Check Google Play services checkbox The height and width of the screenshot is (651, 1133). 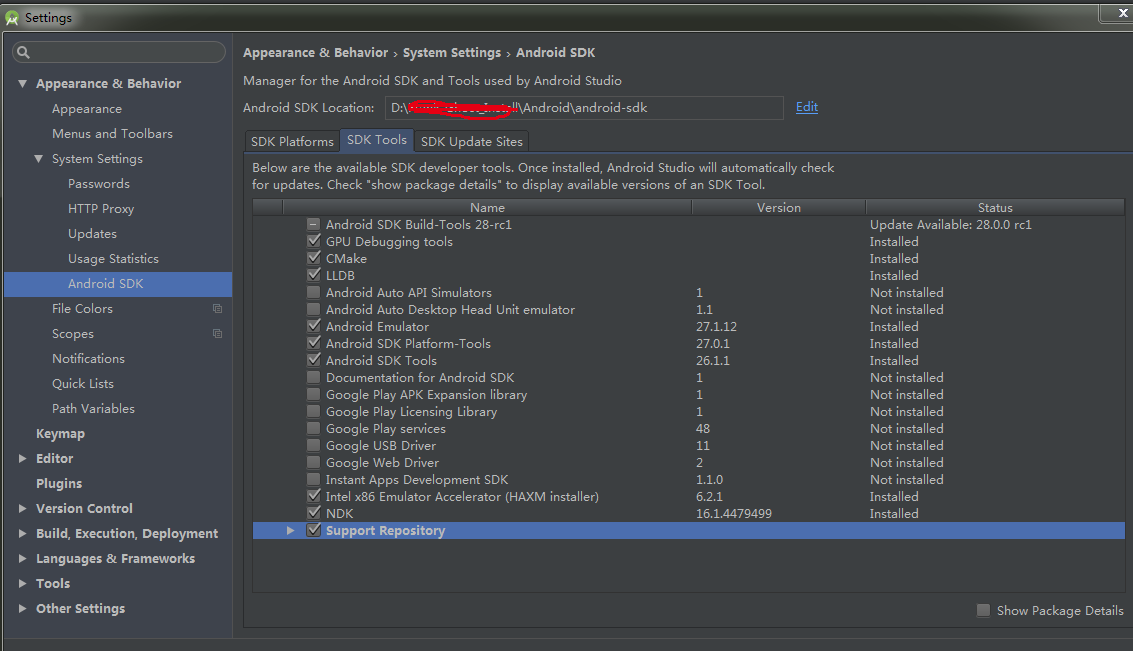pyautogui.click(x=314, y=428)
